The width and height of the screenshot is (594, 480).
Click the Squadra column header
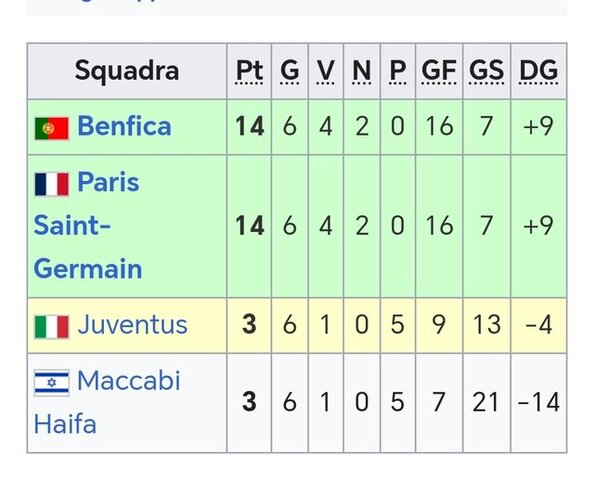[127, 71]
